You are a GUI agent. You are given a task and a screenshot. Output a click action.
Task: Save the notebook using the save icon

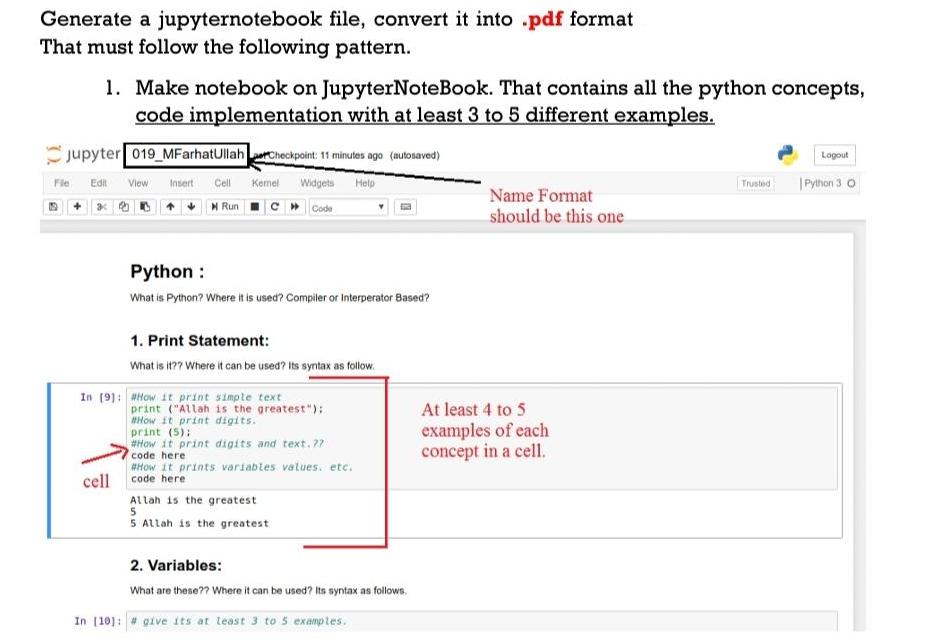tap(54, 207)
